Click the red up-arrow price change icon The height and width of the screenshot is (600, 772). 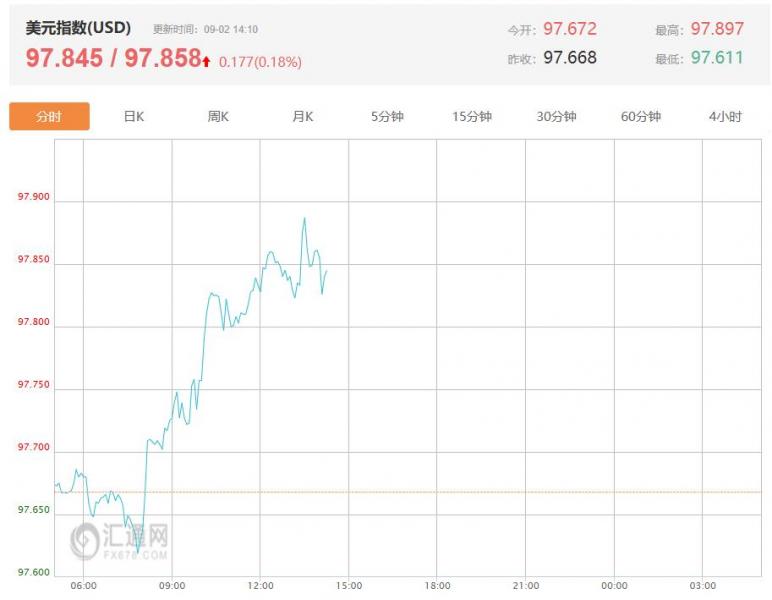coord(207,61)
